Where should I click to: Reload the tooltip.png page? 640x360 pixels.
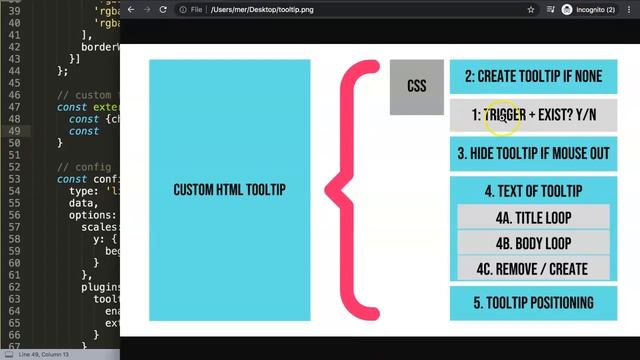click(163, 9)
